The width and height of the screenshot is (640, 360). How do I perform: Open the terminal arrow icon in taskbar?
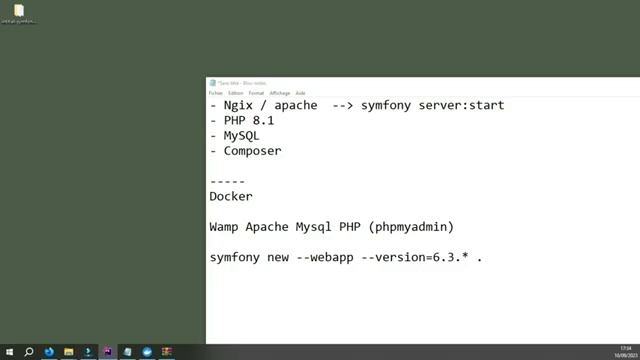tap(88, 351)
